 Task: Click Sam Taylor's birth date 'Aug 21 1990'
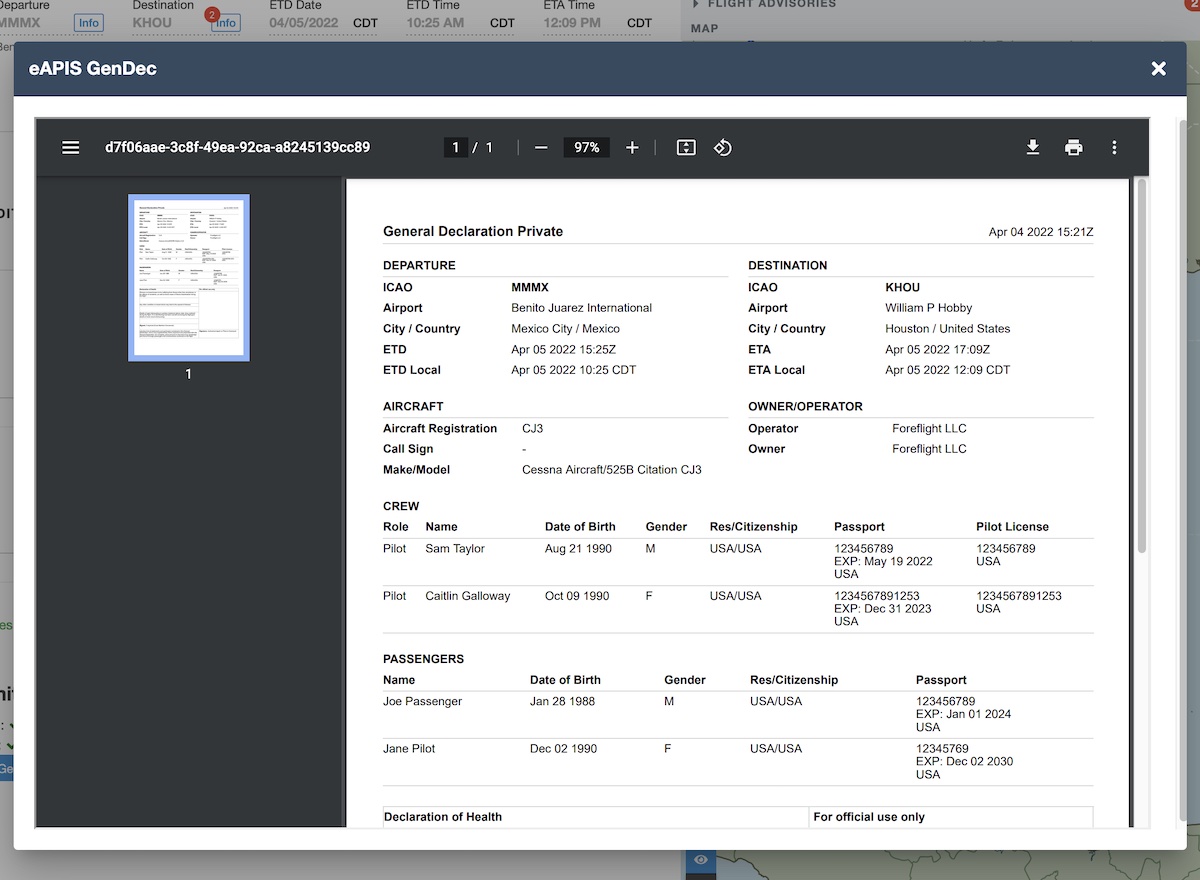[577, 549]
